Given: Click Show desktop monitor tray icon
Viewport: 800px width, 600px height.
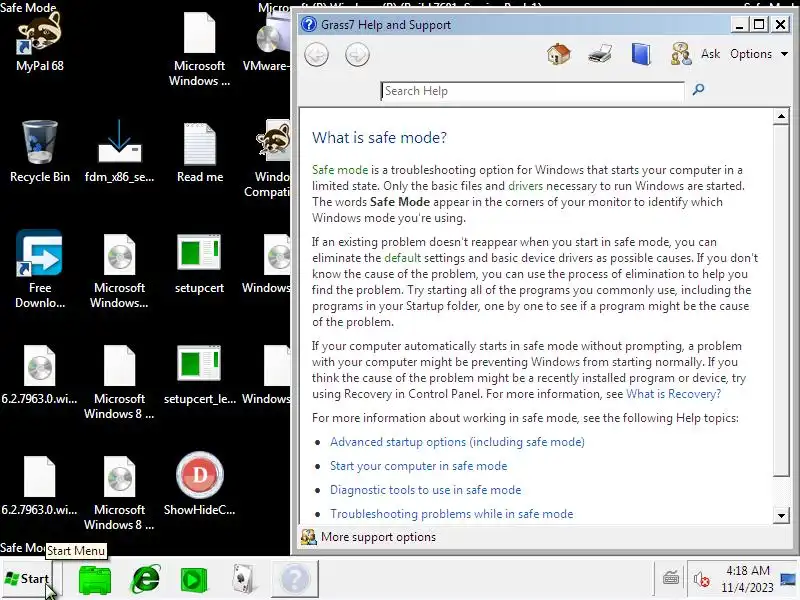Looking at the screenshot, I should coord(788,579).
